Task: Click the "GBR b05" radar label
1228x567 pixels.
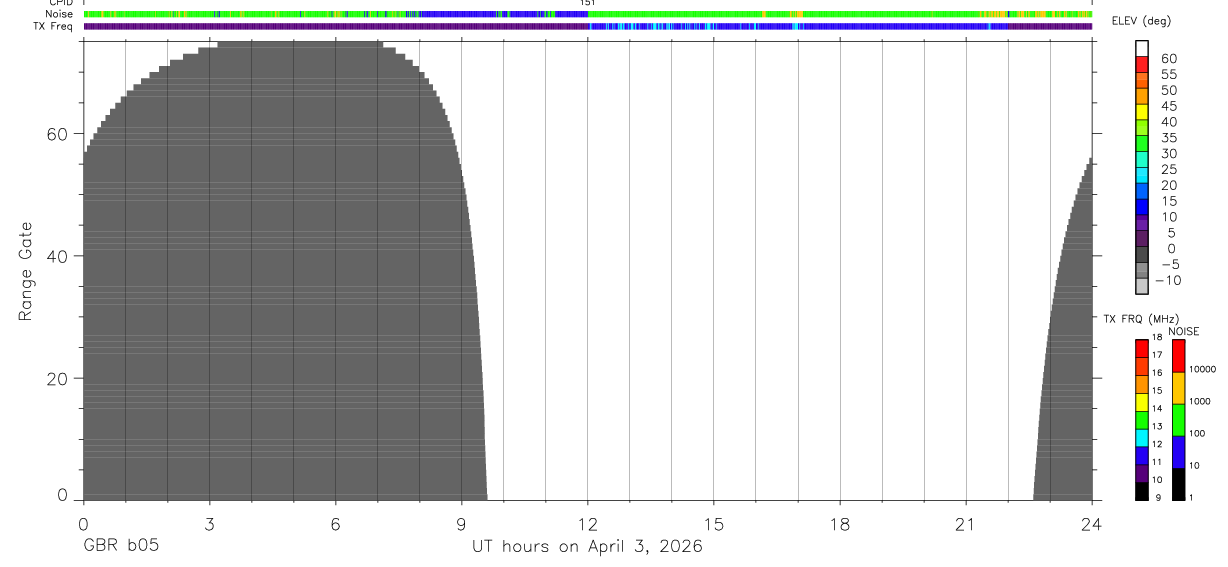Action: [120, 547]
